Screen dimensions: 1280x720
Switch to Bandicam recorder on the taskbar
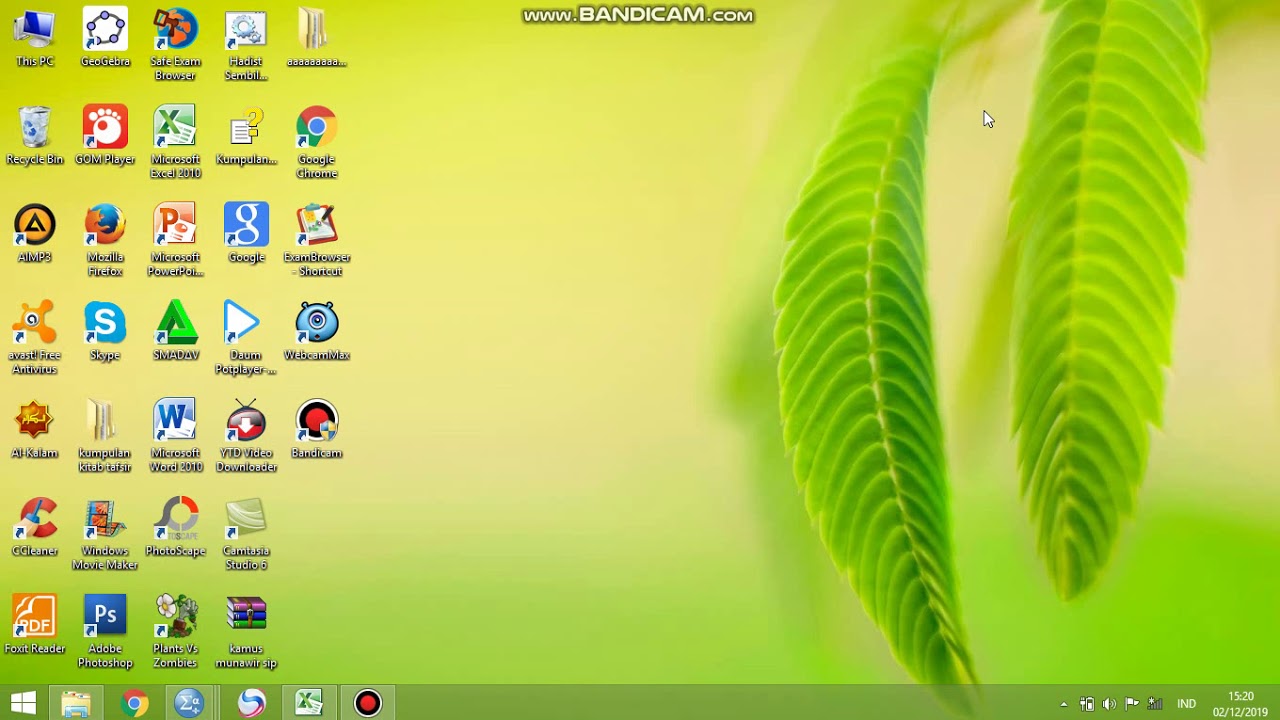tap(368, 703)
